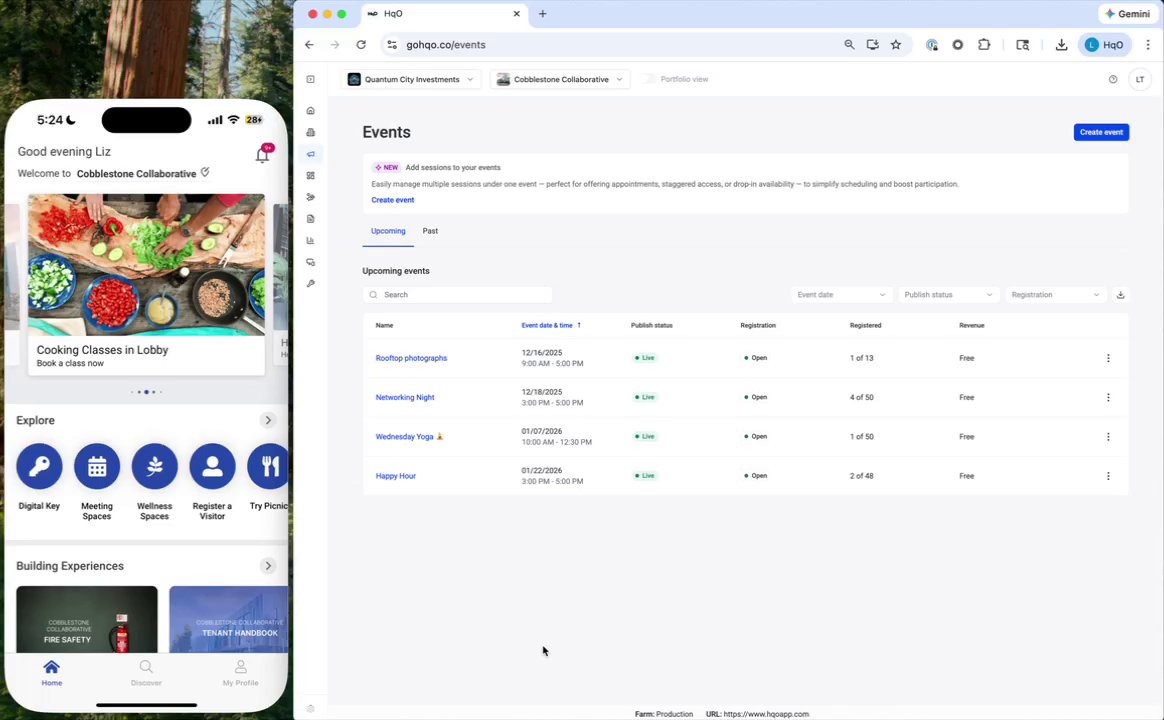Open Chrome downloads icon
Image resolution: width=1164 pixels, height=720 pixels.
point(1062,45)
